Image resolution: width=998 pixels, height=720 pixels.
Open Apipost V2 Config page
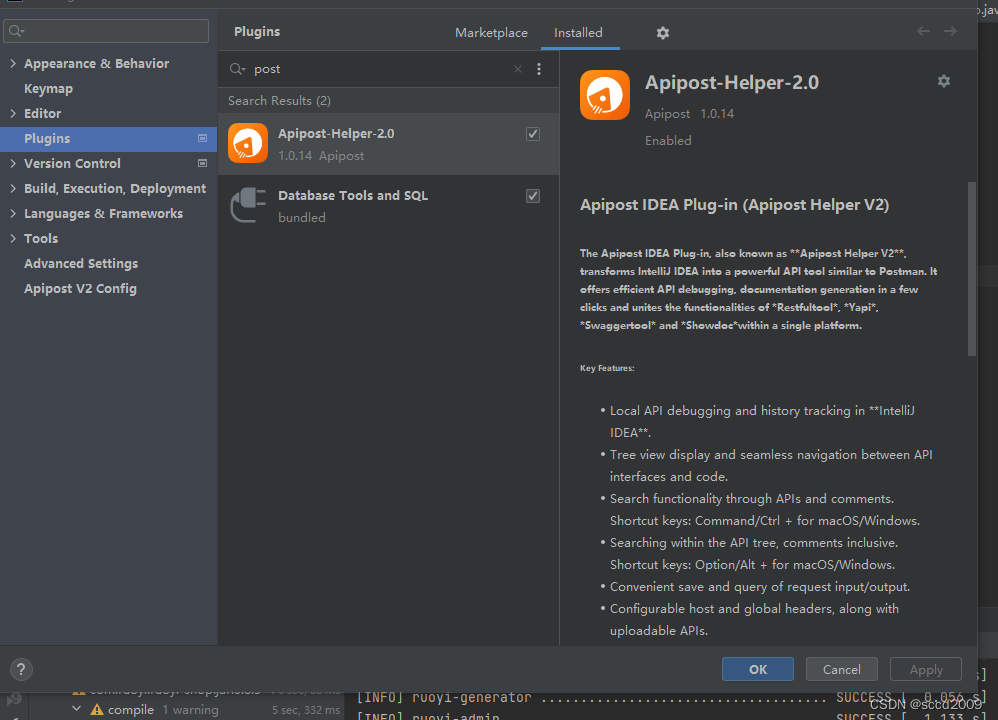(80, 288)
